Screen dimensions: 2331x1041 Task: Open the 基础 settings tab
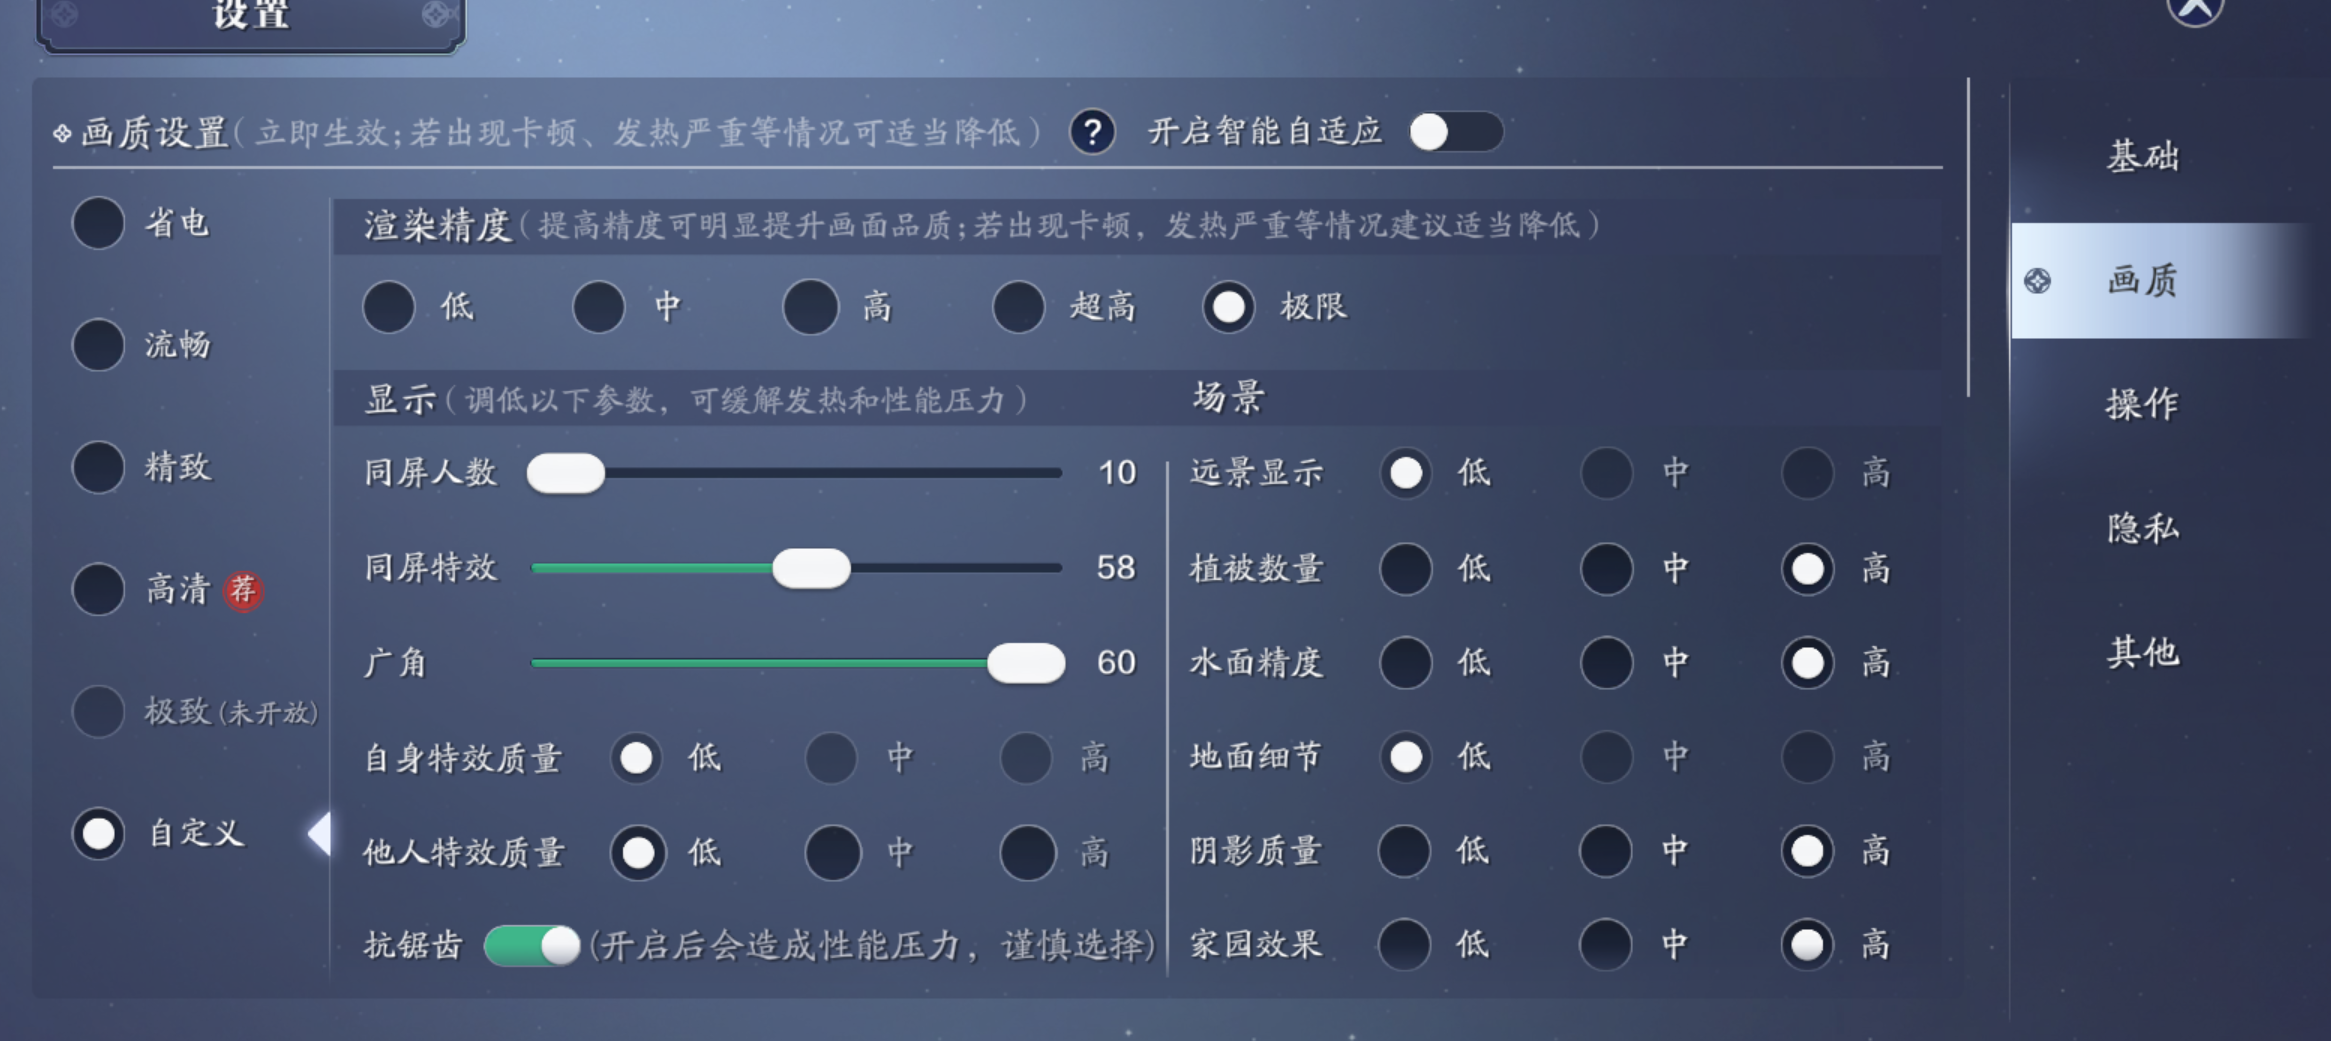pyautogui.click(x=2142, y=157)
